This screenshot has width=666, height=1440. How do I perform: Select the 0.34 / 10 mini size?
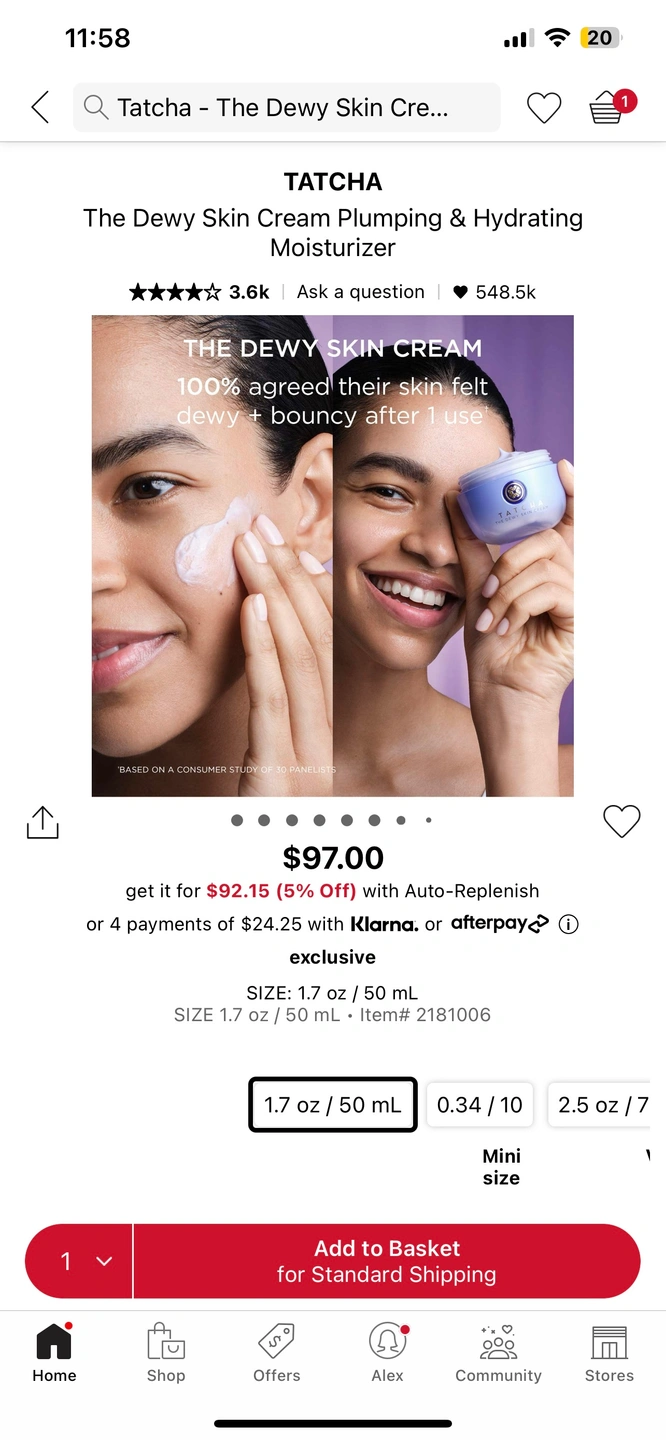point(480,1105)
